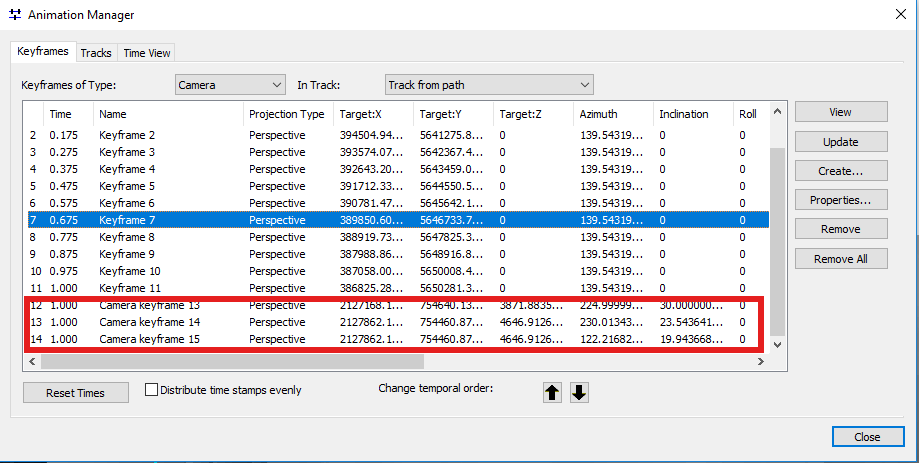Click the vertical scrollbar thumb
This screenshot has width=919, height=463.
click(777, 241)
